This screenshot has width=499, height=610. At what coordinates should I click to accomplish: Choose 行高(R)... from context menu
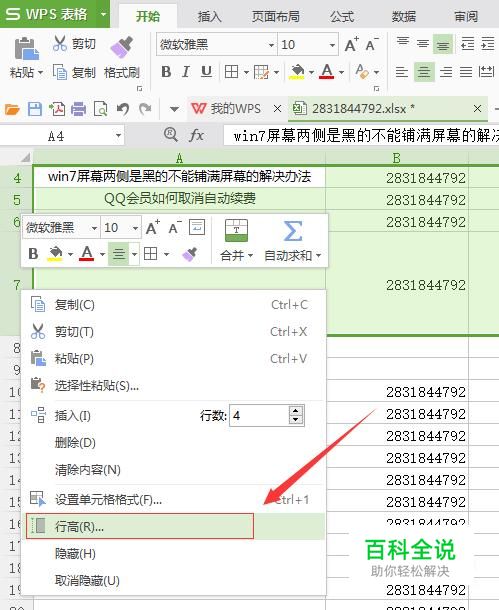[x=173, y=526]
